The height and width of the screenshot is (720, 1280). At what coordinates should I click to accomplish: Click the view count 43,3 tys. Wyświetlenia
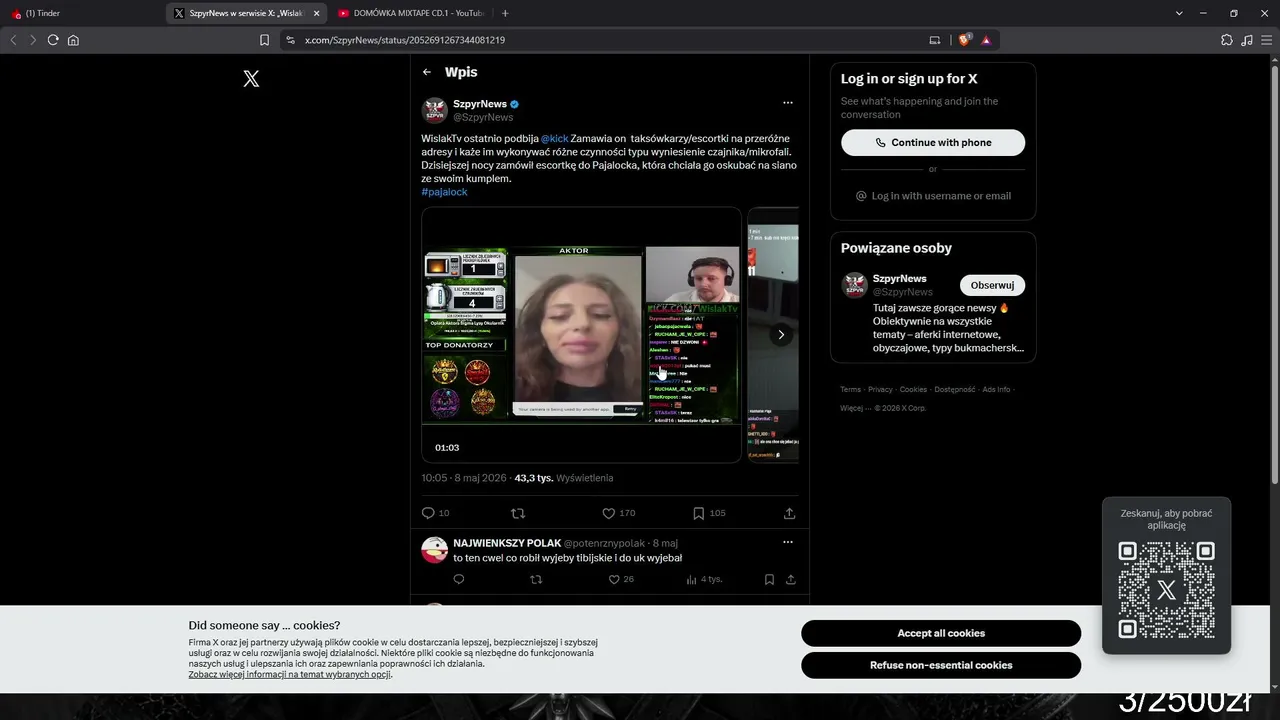[564, 478]
